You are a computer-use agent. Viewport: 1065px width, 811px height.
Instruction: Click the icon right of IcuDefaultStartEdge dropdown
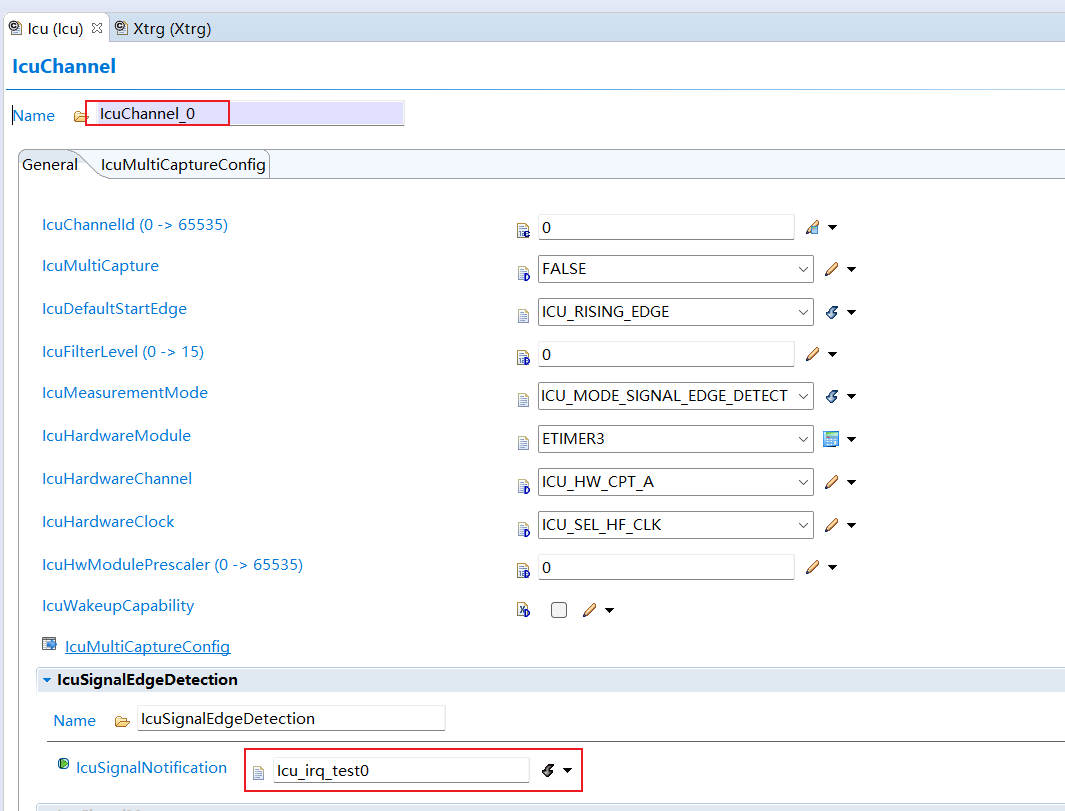pyautogui.click(x=831, y=312)
